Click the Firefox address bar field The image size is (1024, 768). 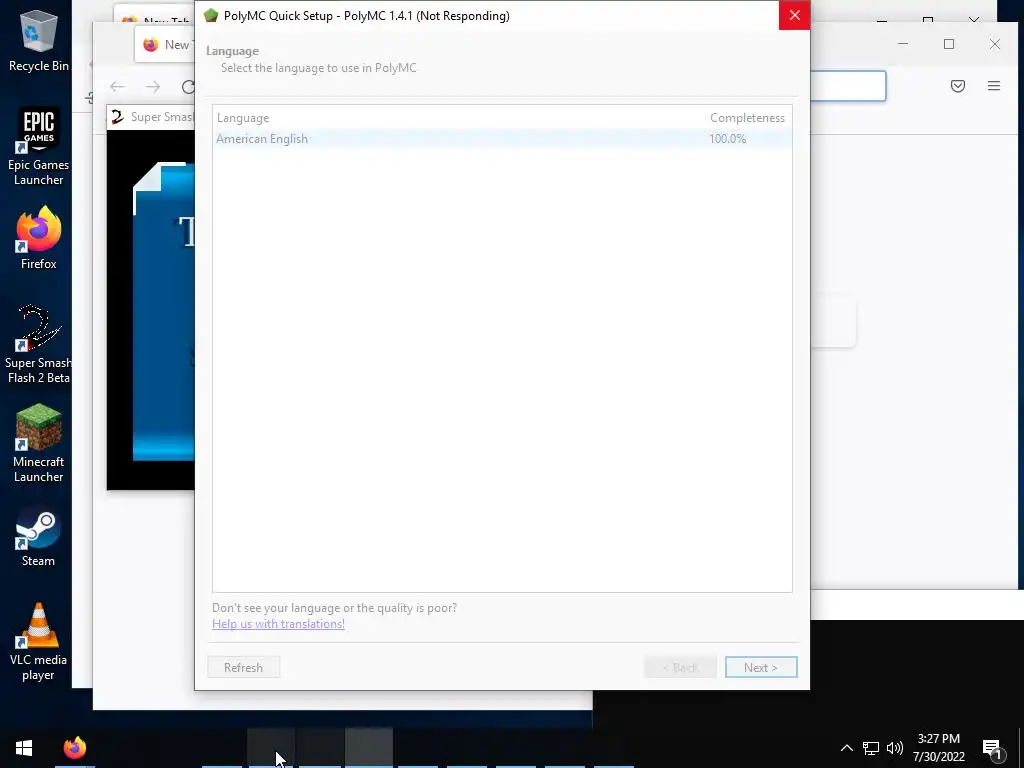coord(848,86)
